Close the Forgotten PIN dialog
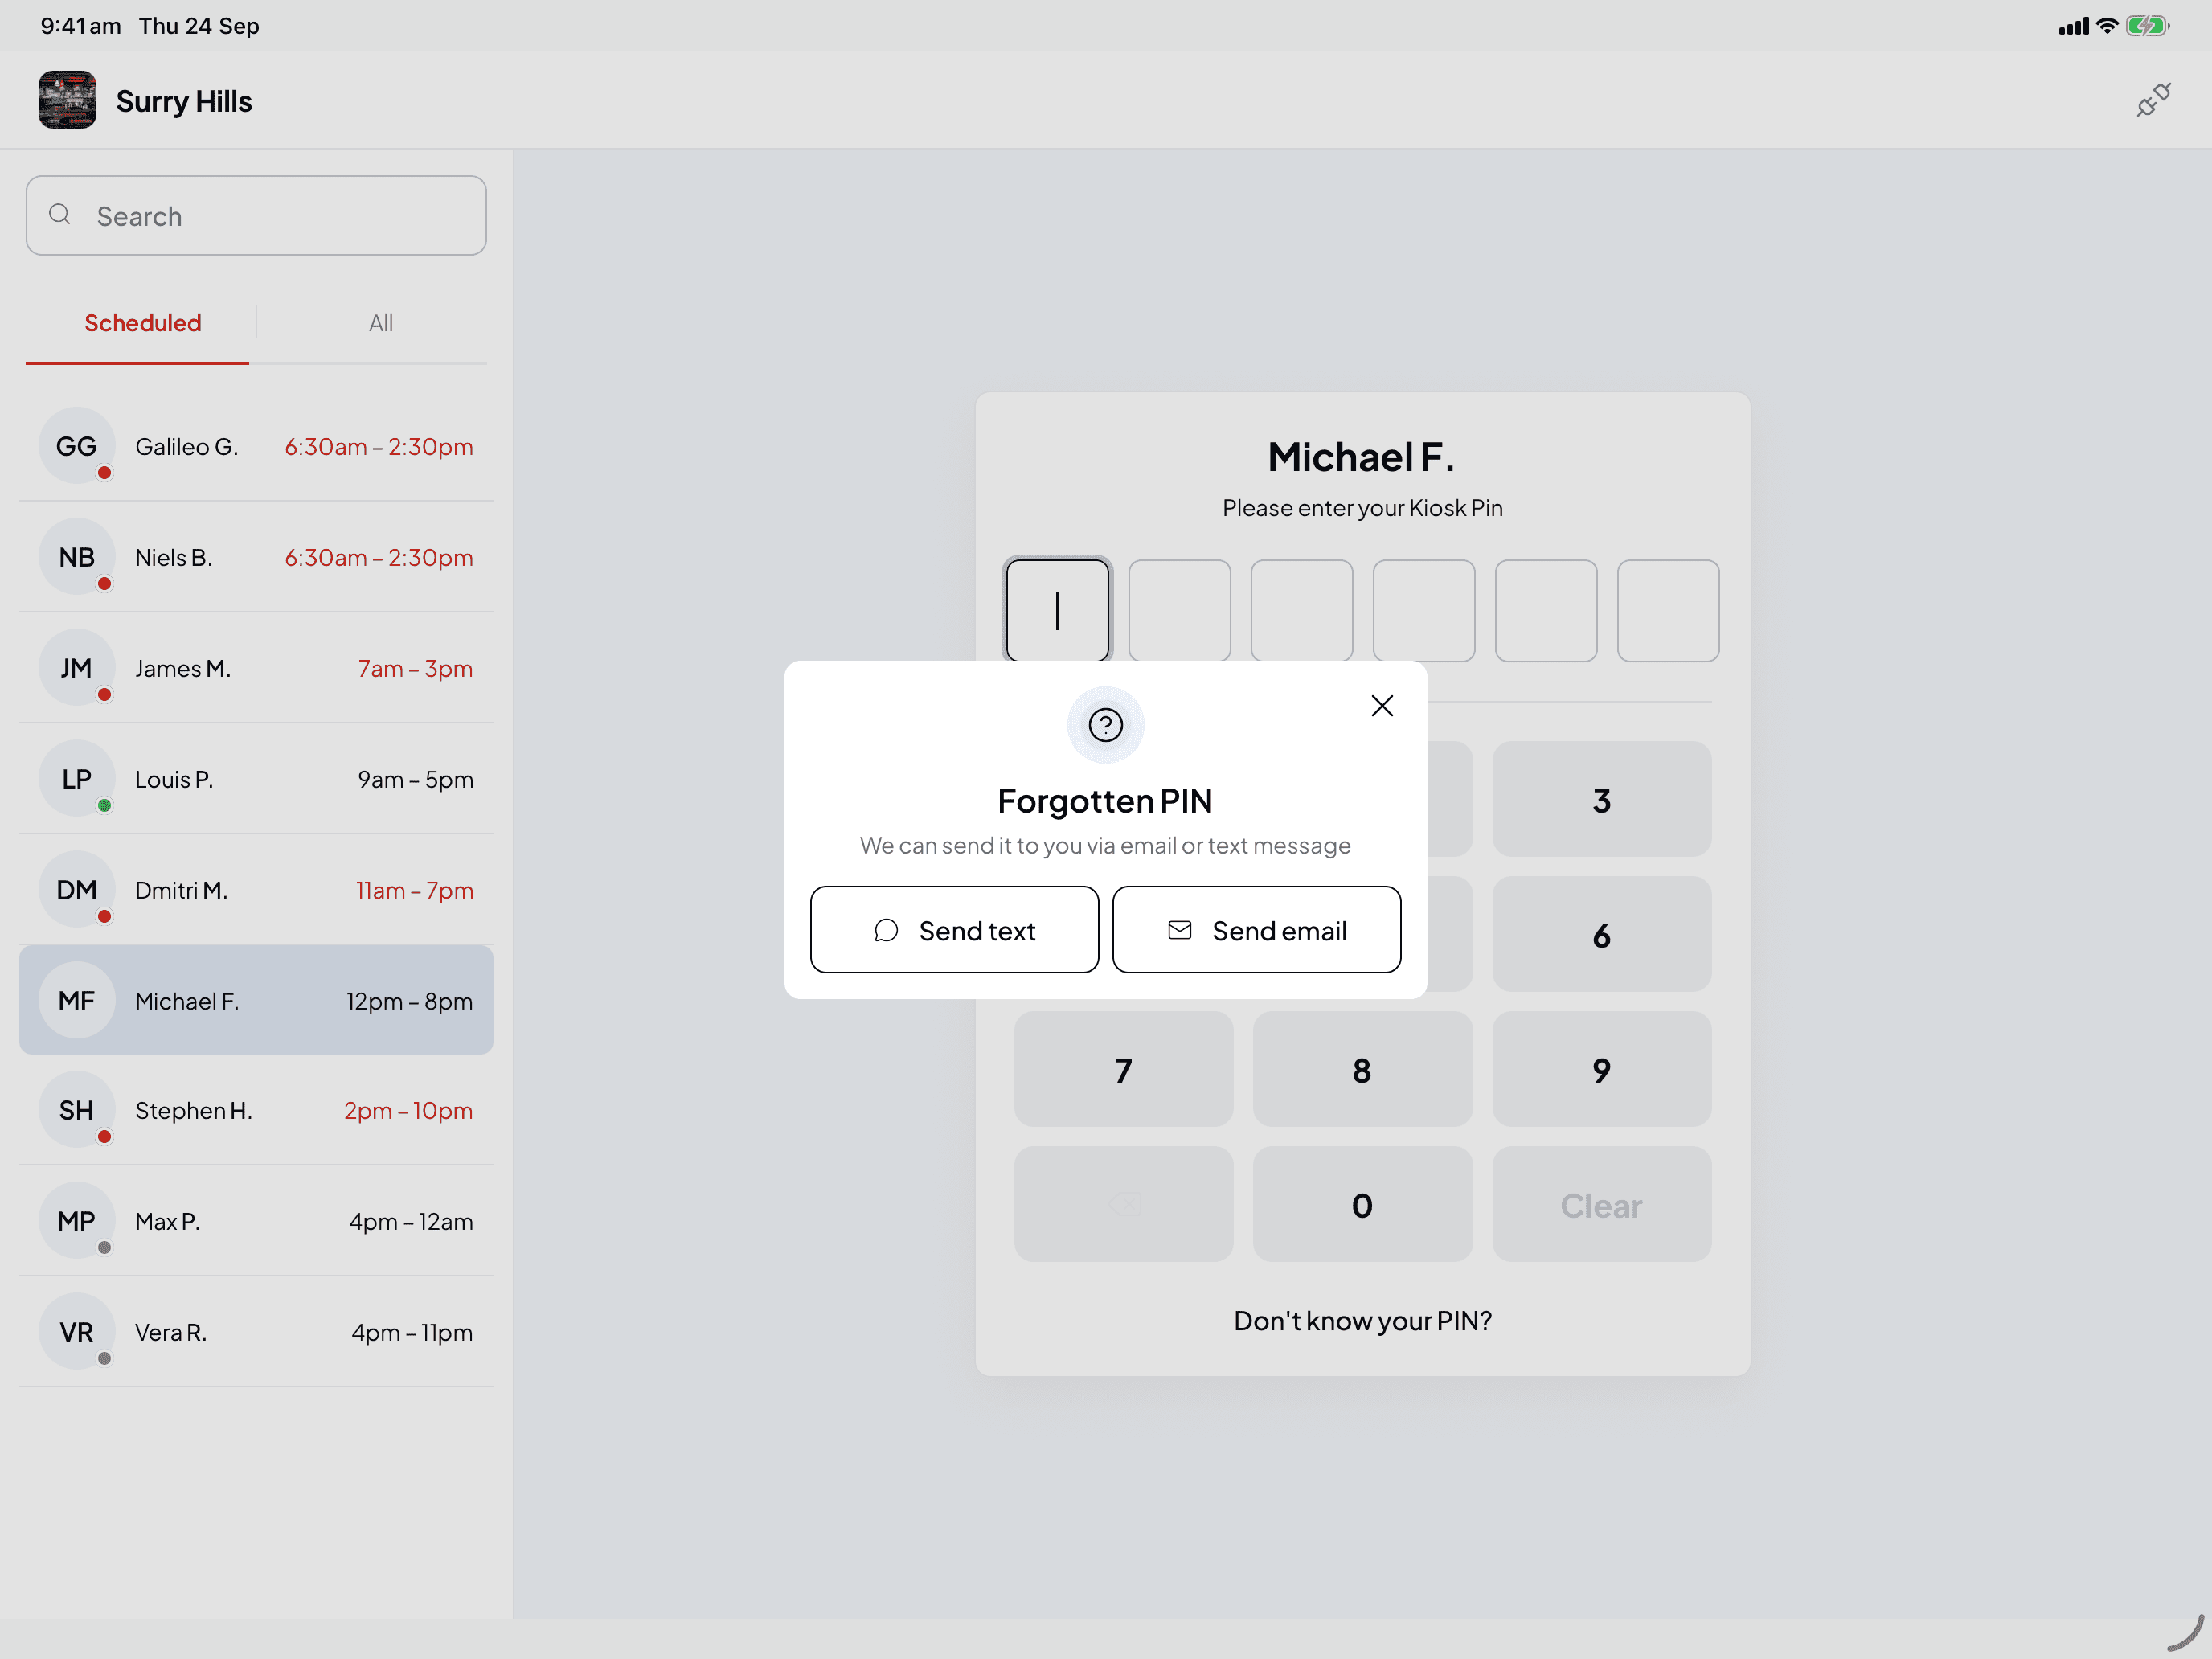 (1382, 706)
